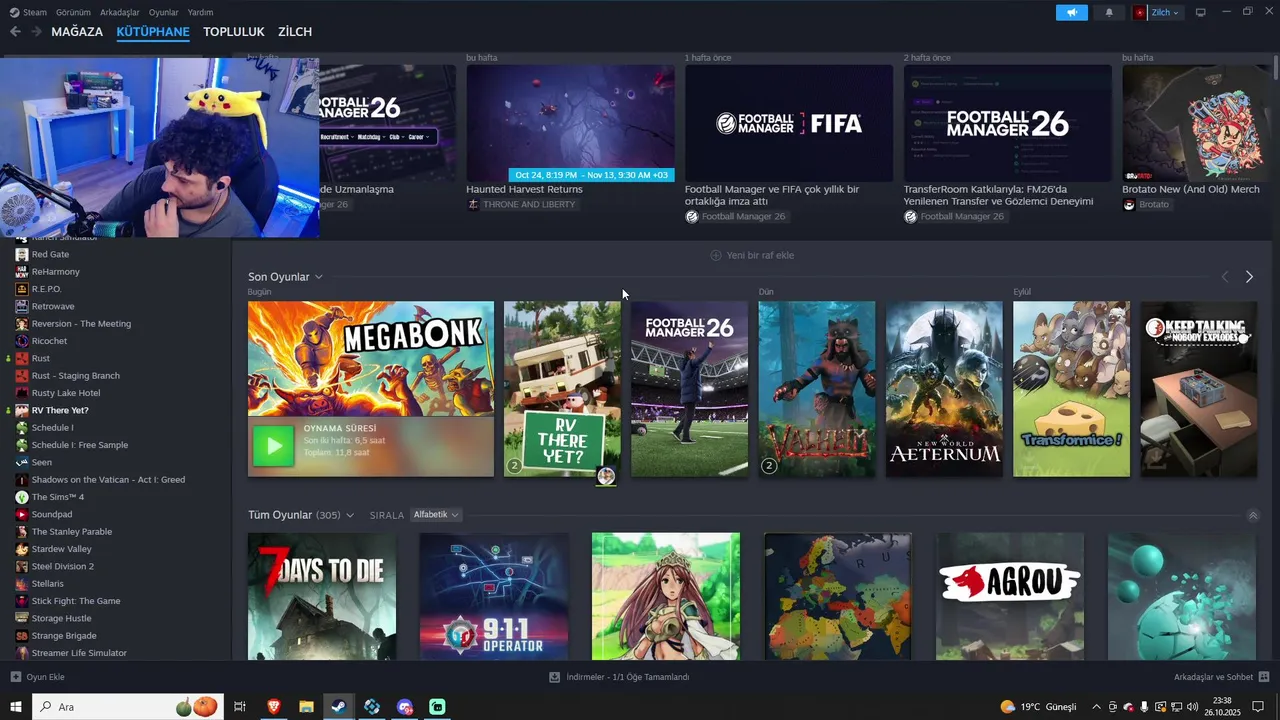Open the Football Manager ve FIFA news headline

(x=772, y=195)
